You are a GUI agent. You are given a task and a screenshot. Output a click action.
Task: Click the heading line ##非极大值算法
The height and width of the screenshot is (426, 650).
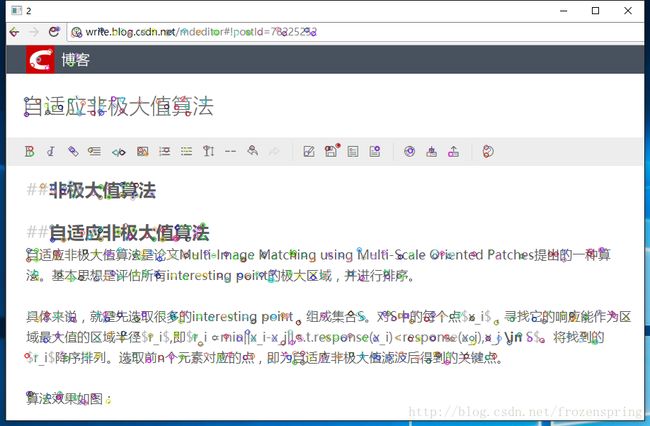point(91,191)
